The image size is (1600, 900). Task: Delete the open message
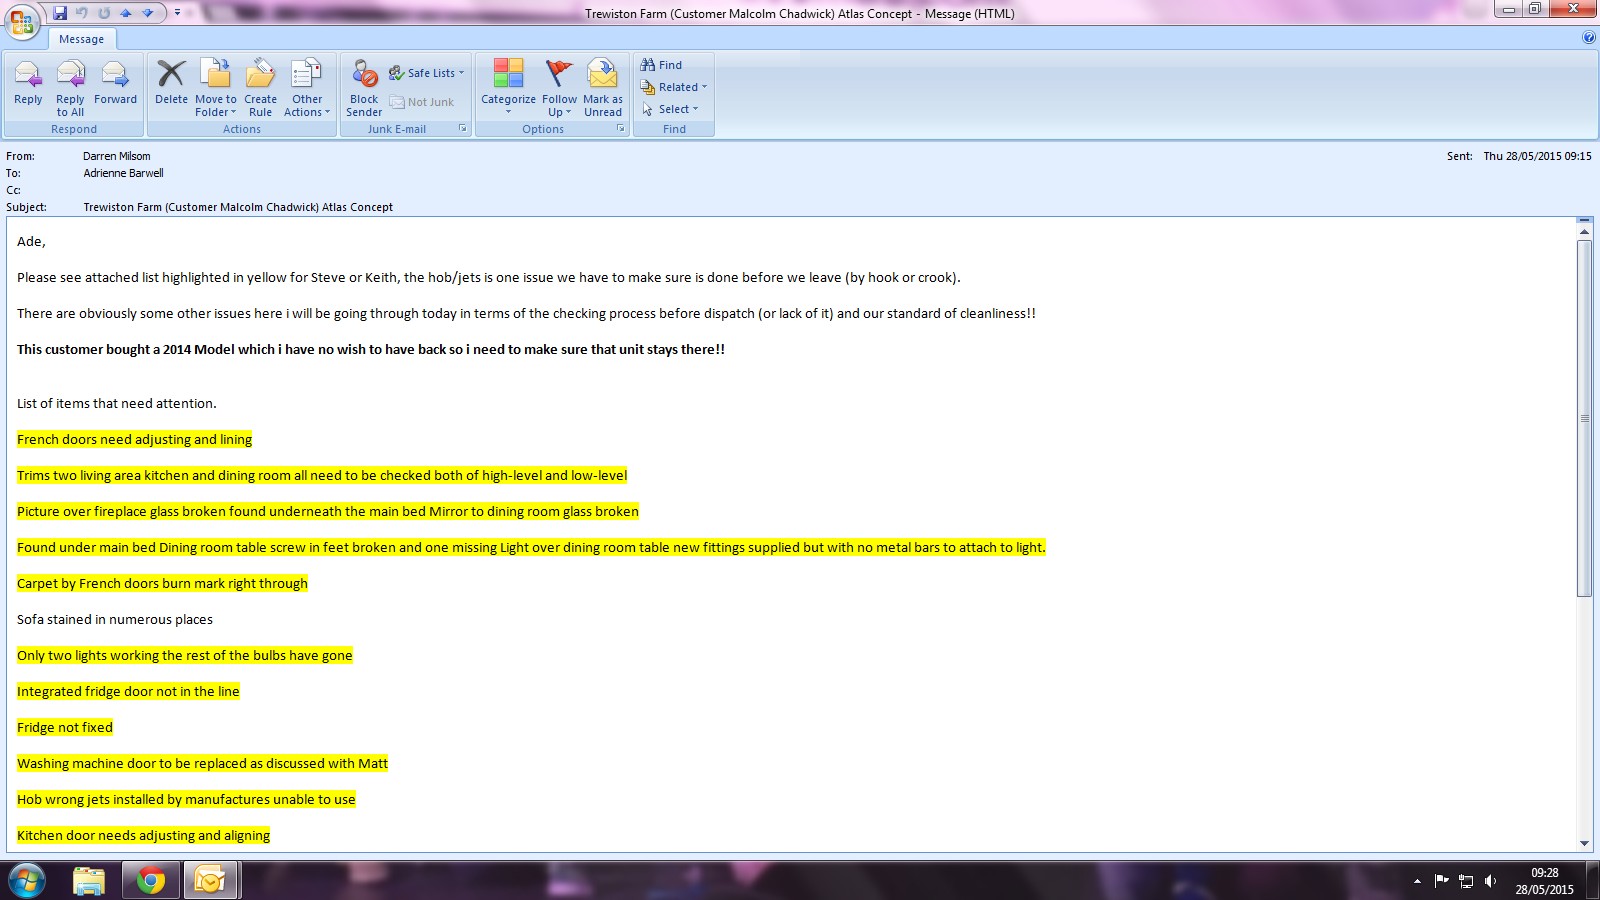[171, 83]
